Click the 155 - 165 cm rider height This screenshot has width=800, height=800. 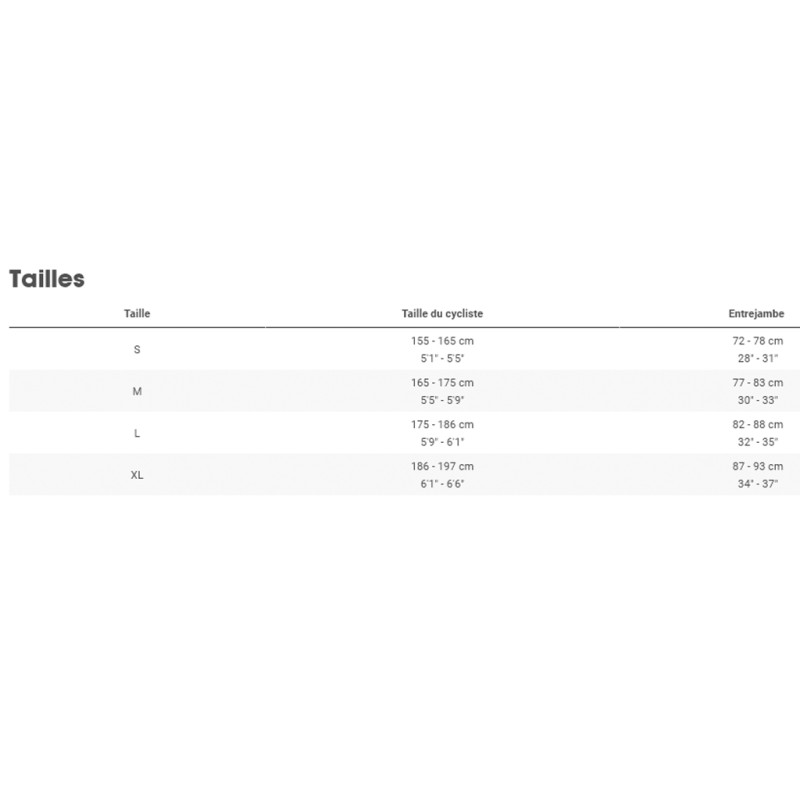(442, 341)
